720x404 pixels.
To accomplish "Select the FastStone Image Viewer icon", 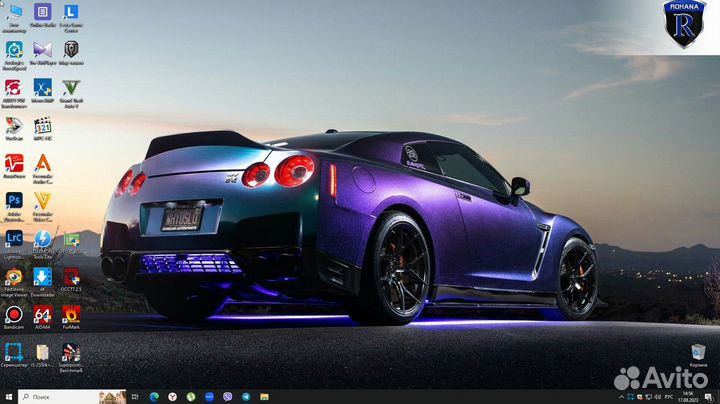I will coord(14,282).
